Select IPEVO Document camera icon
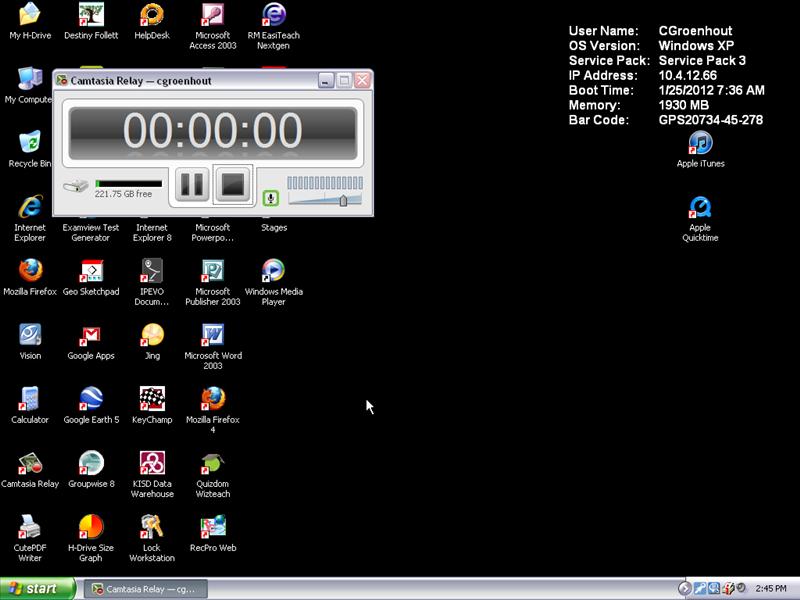800x600 pixels. [152, 282]
